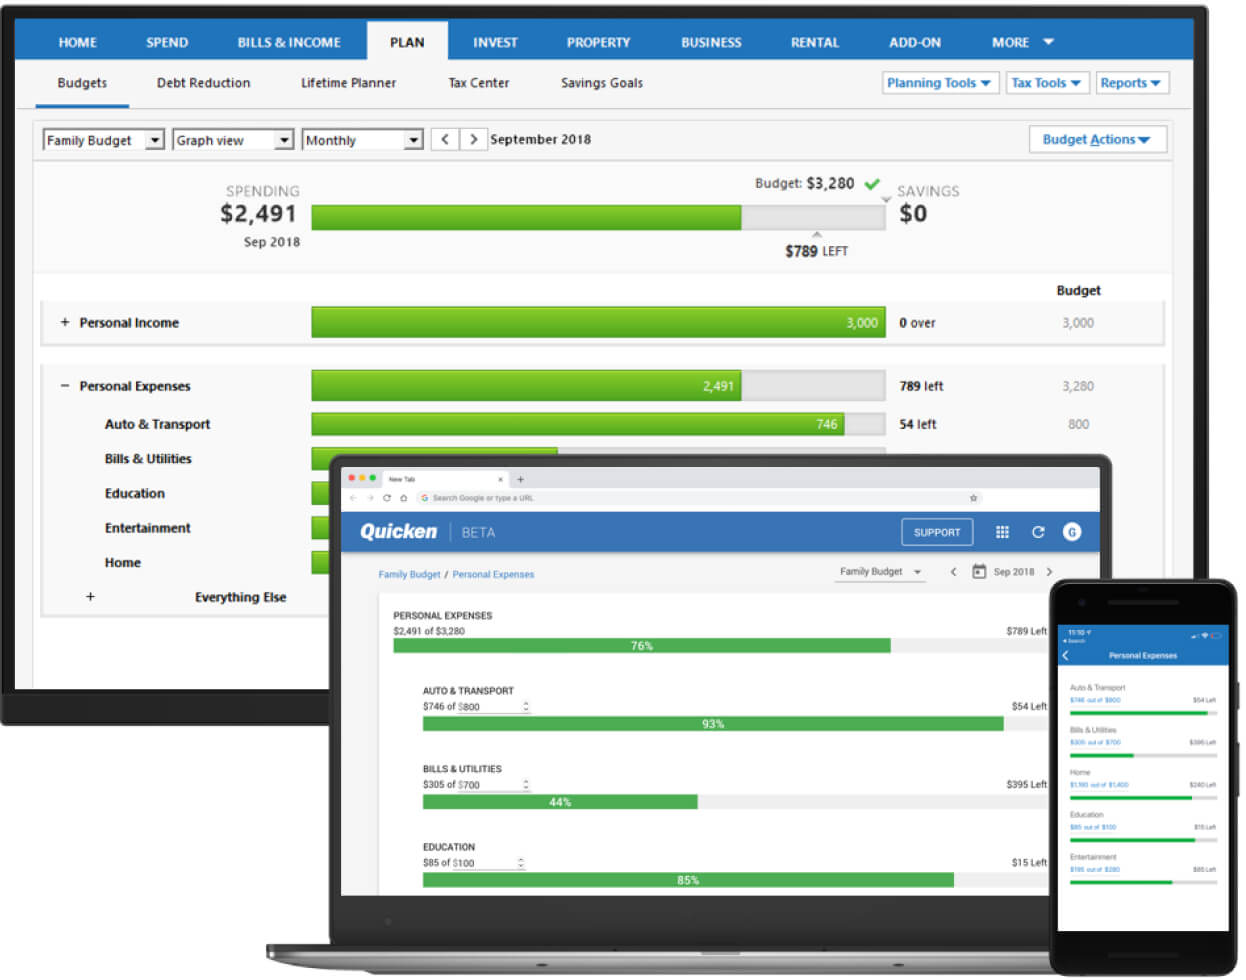Click the Bills & Utilities $700 stepper

(x=526, y=784)
